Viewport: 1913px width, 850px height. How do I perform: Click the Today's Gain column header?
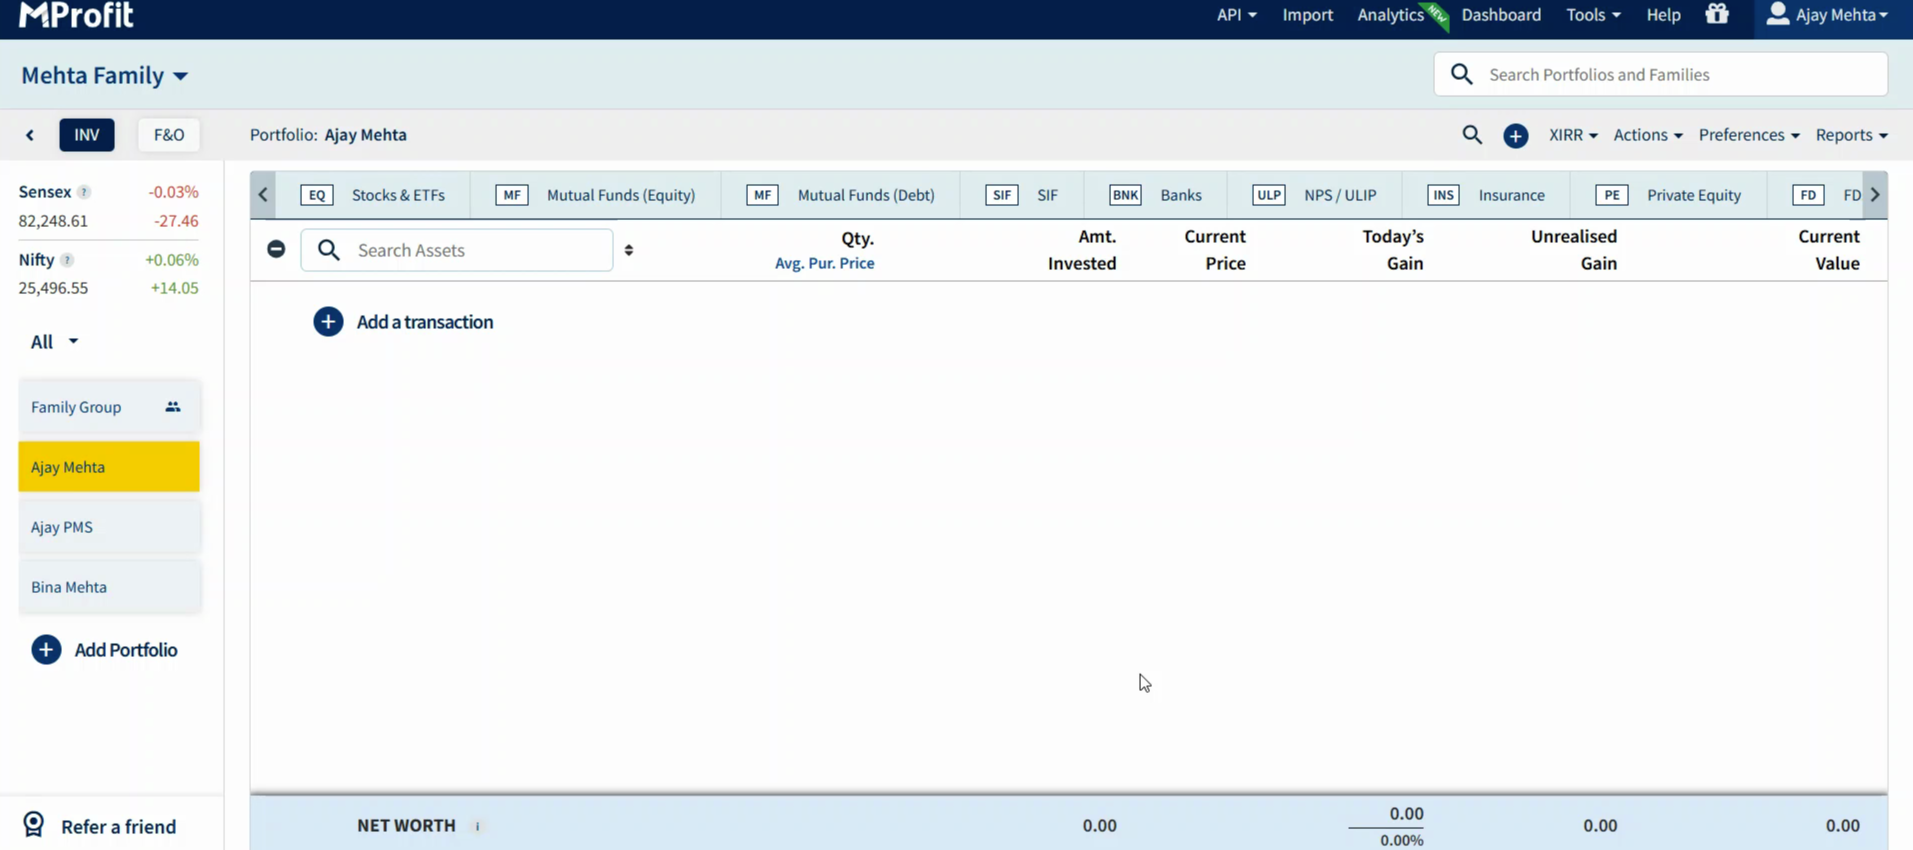(1393, 250)
